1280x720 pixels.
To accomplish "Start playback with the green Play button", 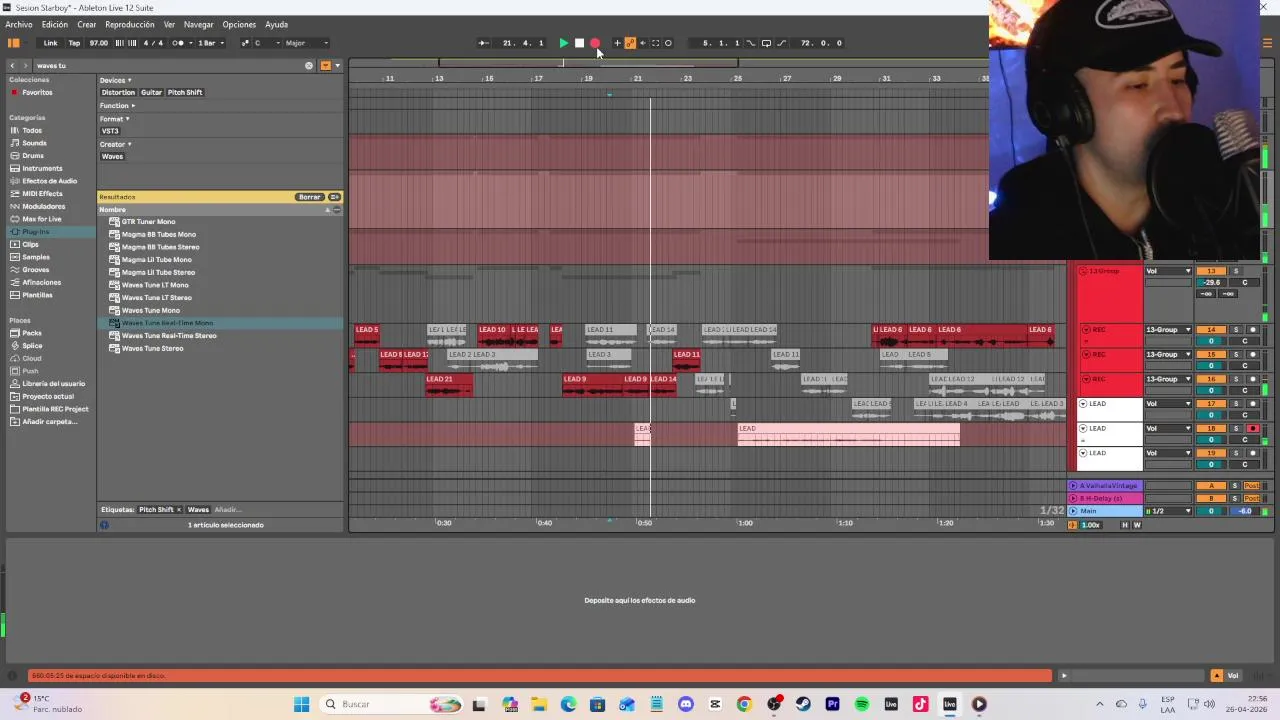I will tap(563, 43).
